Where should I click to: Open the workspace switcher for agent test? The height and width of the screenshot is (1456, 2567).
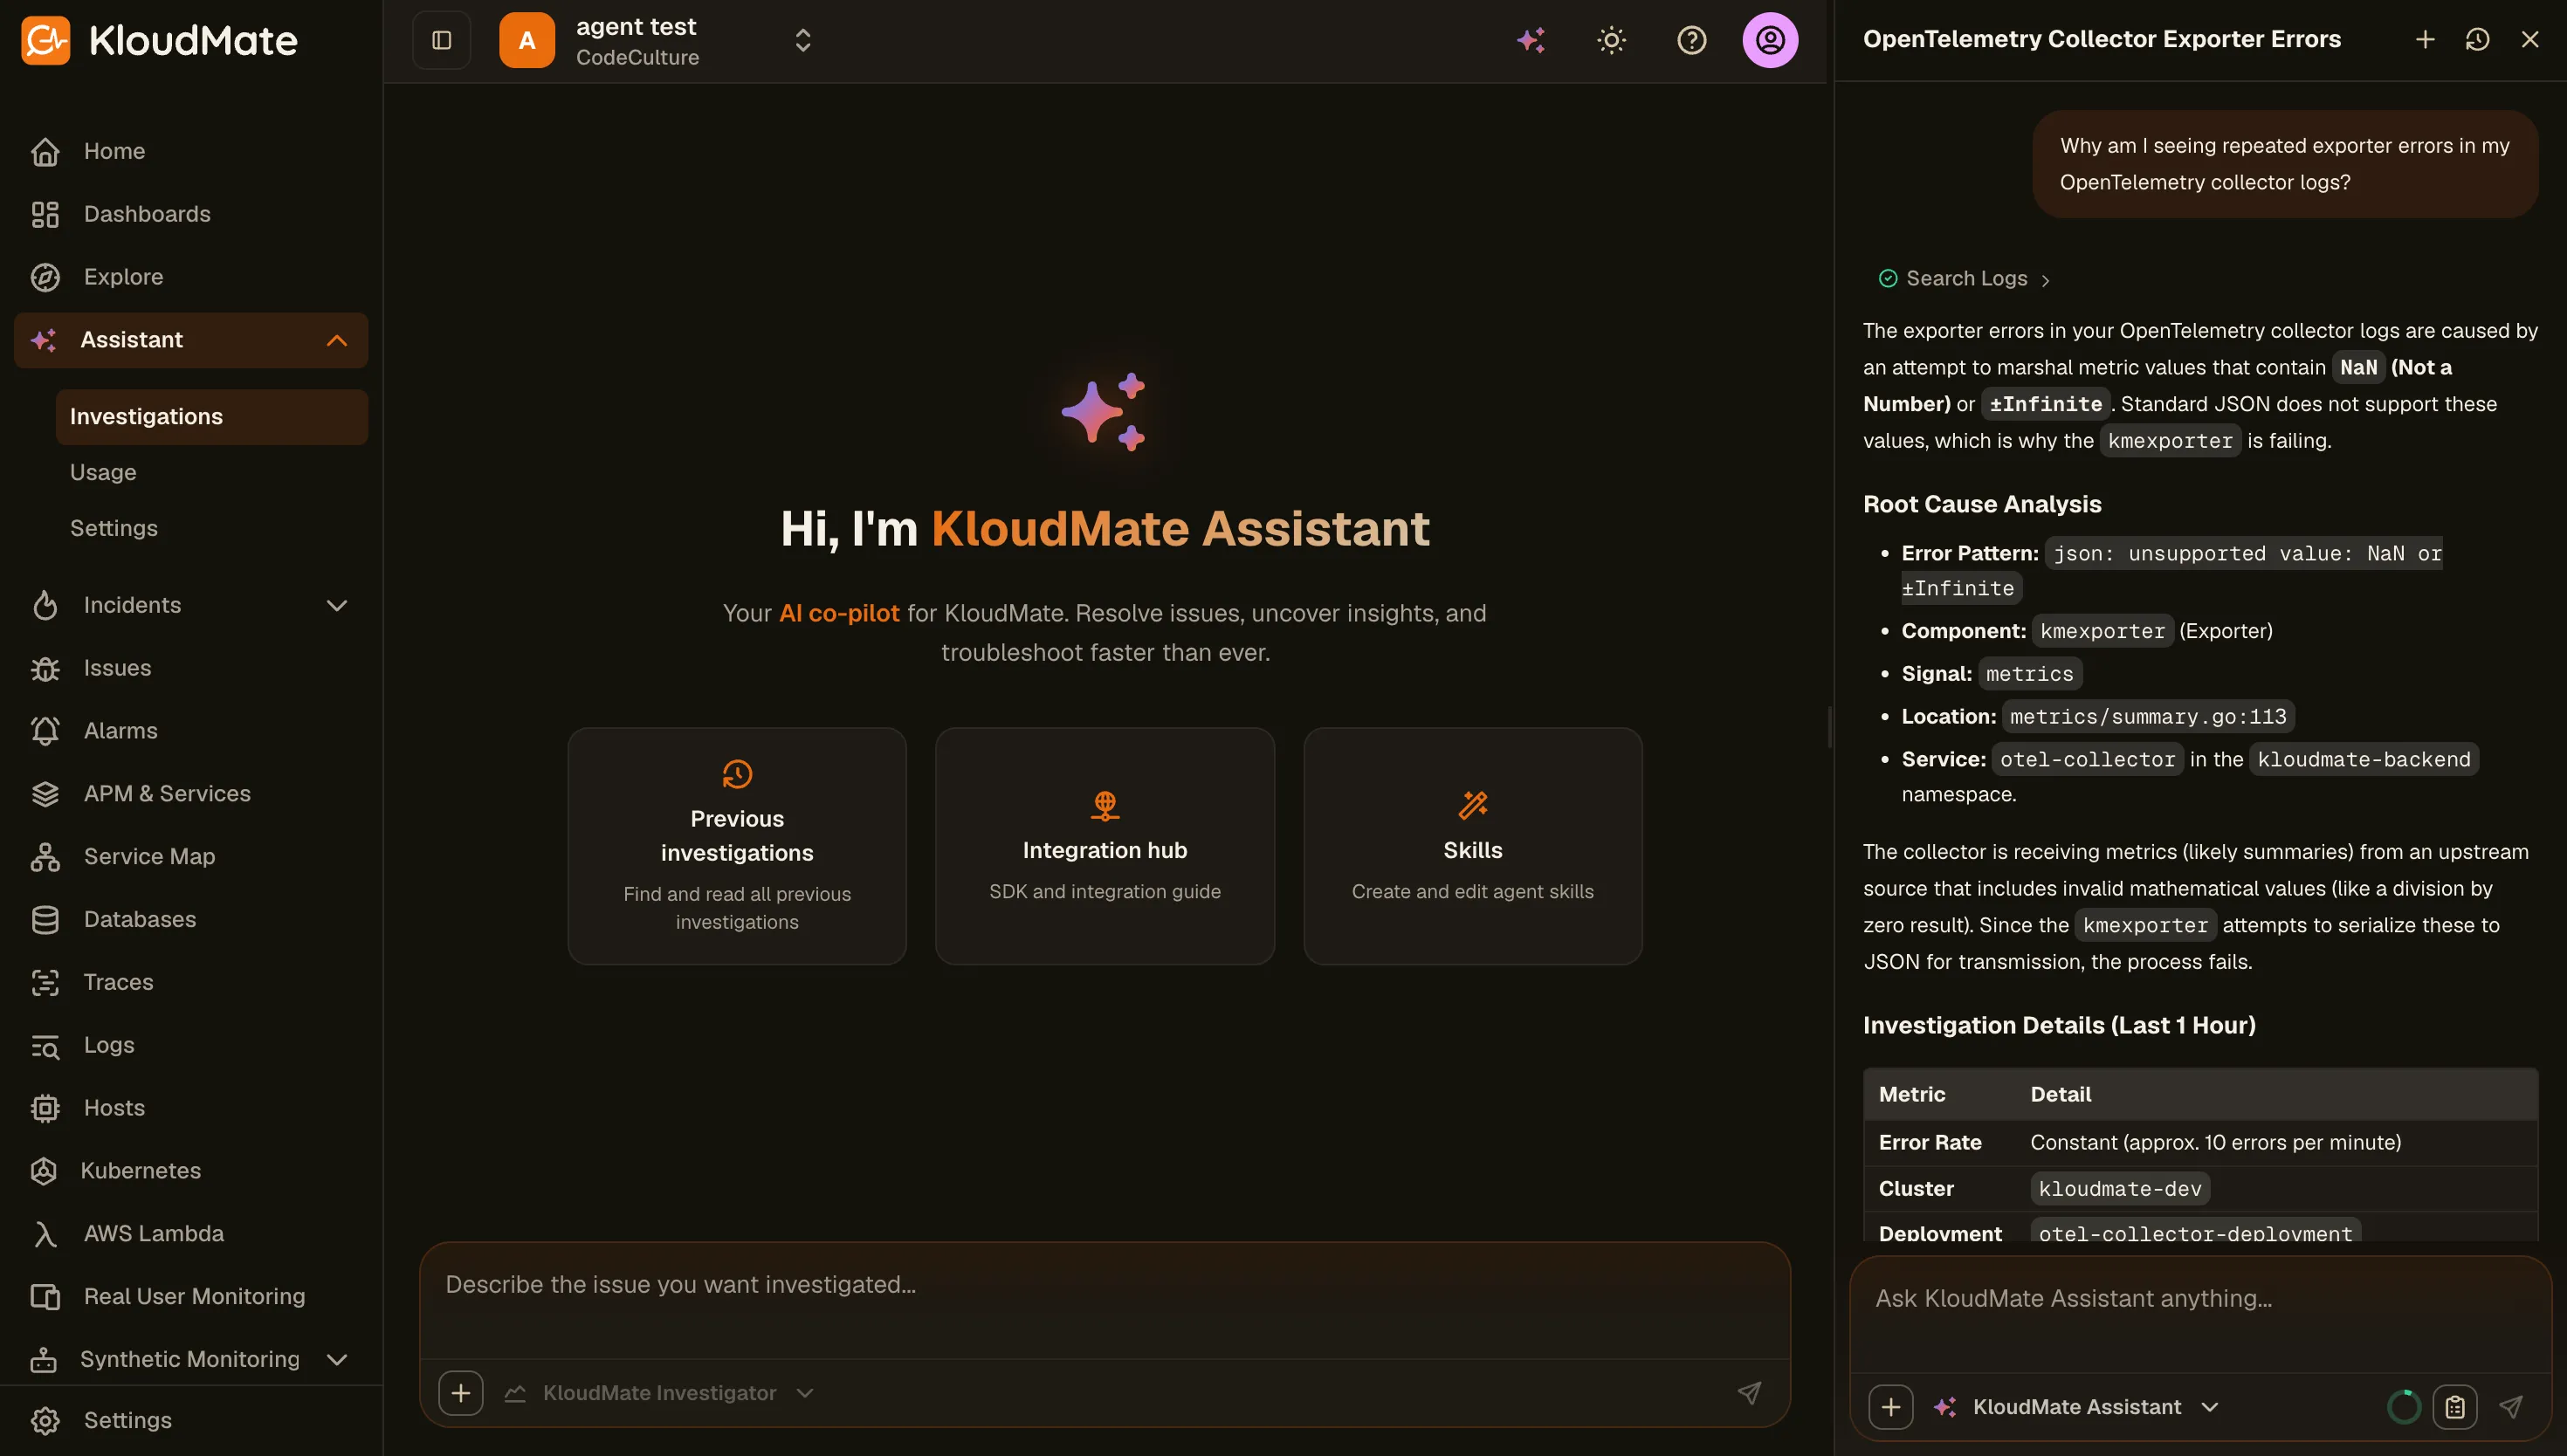tap(802, 40)
